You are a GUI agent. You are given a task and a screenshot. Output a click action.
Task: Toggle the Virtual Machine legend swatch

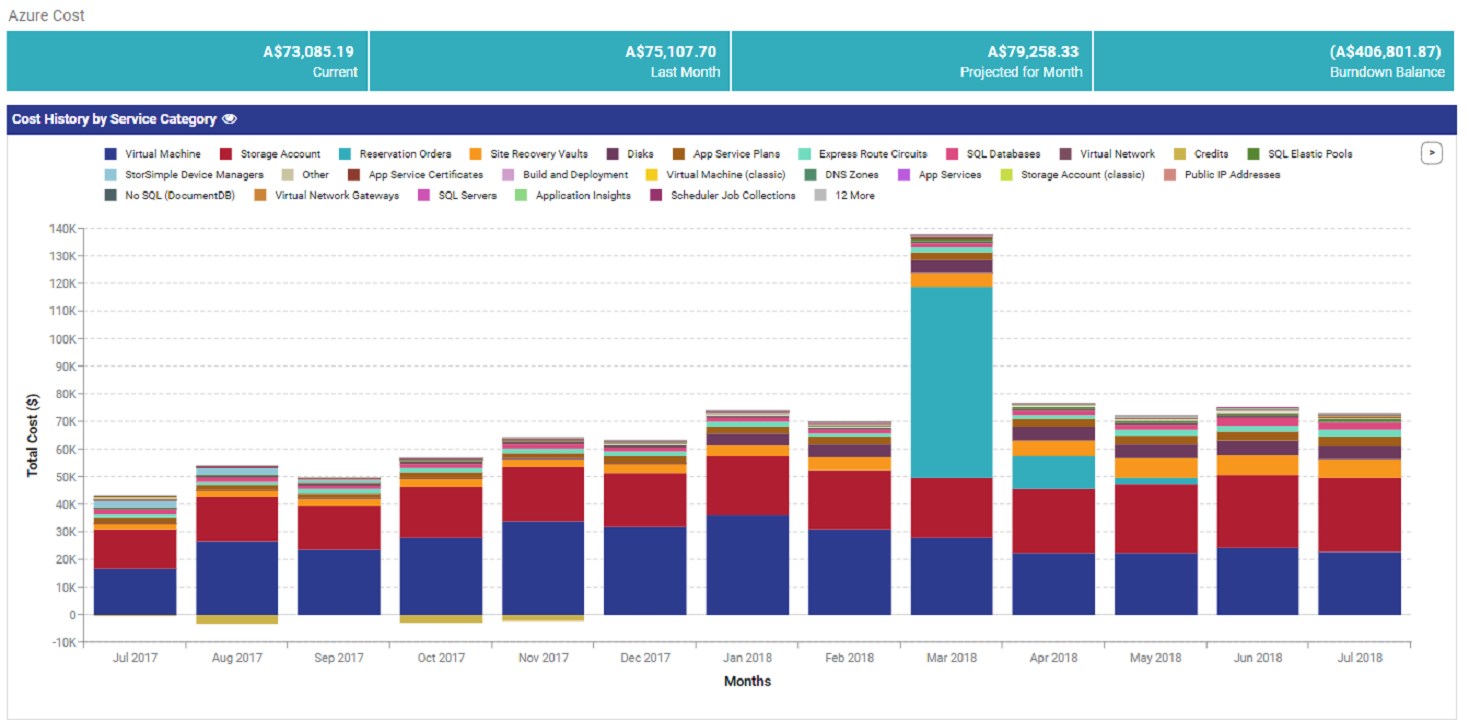[111, 154]
